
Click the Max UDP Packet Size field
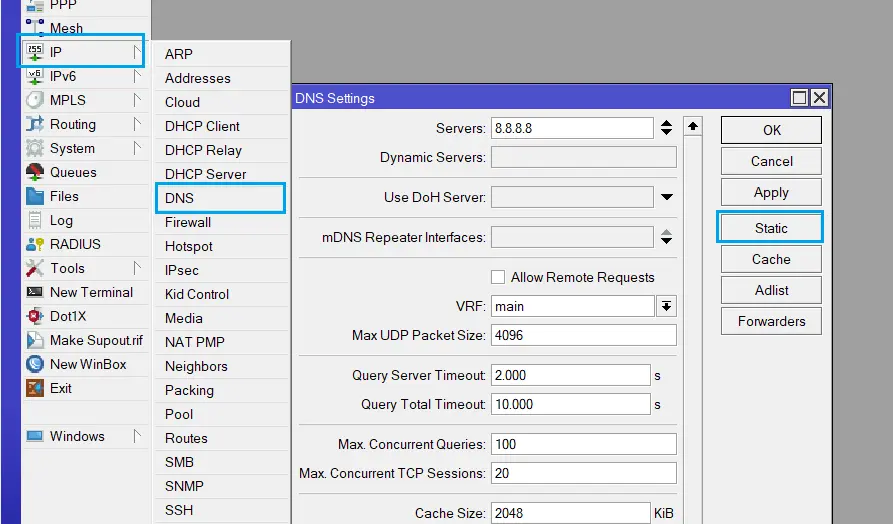[583, 335]
